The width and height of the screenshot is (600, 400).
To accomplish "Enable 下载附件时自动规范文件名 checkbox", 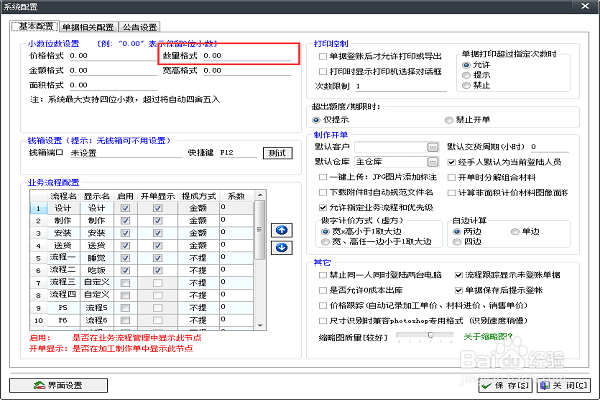I will (323, 193).
